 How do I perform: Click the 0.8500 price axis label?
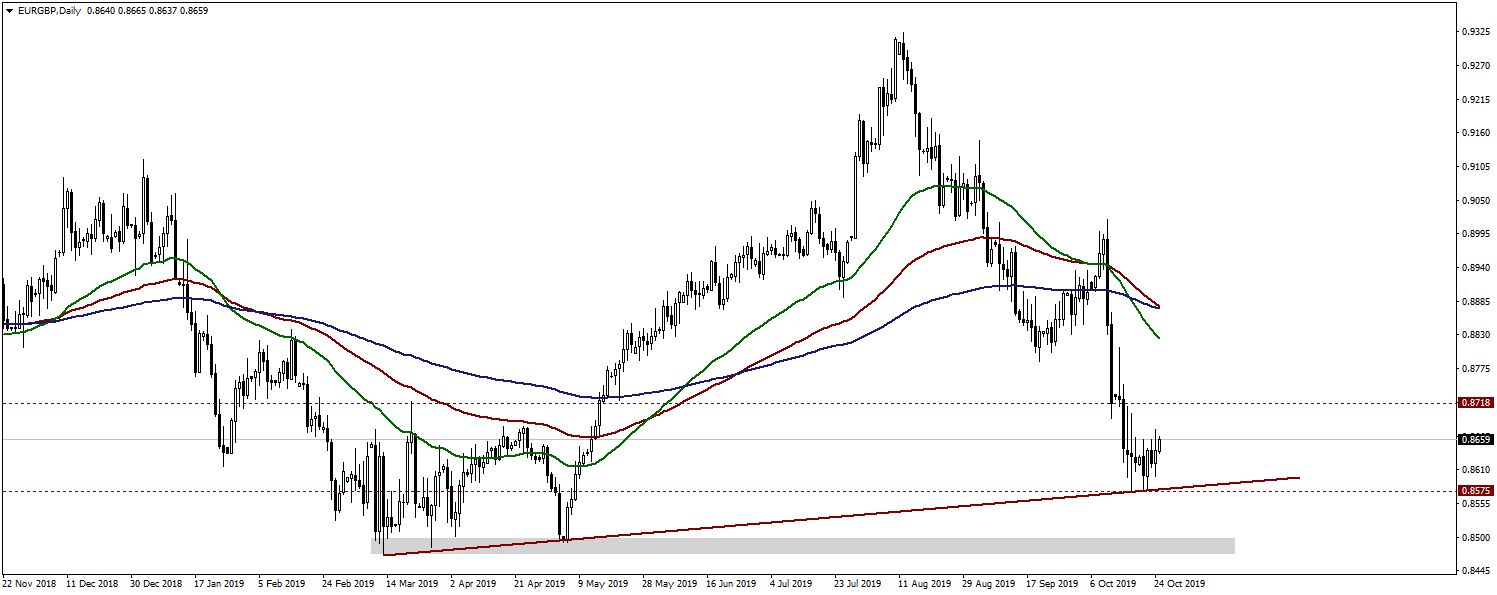1475,538
